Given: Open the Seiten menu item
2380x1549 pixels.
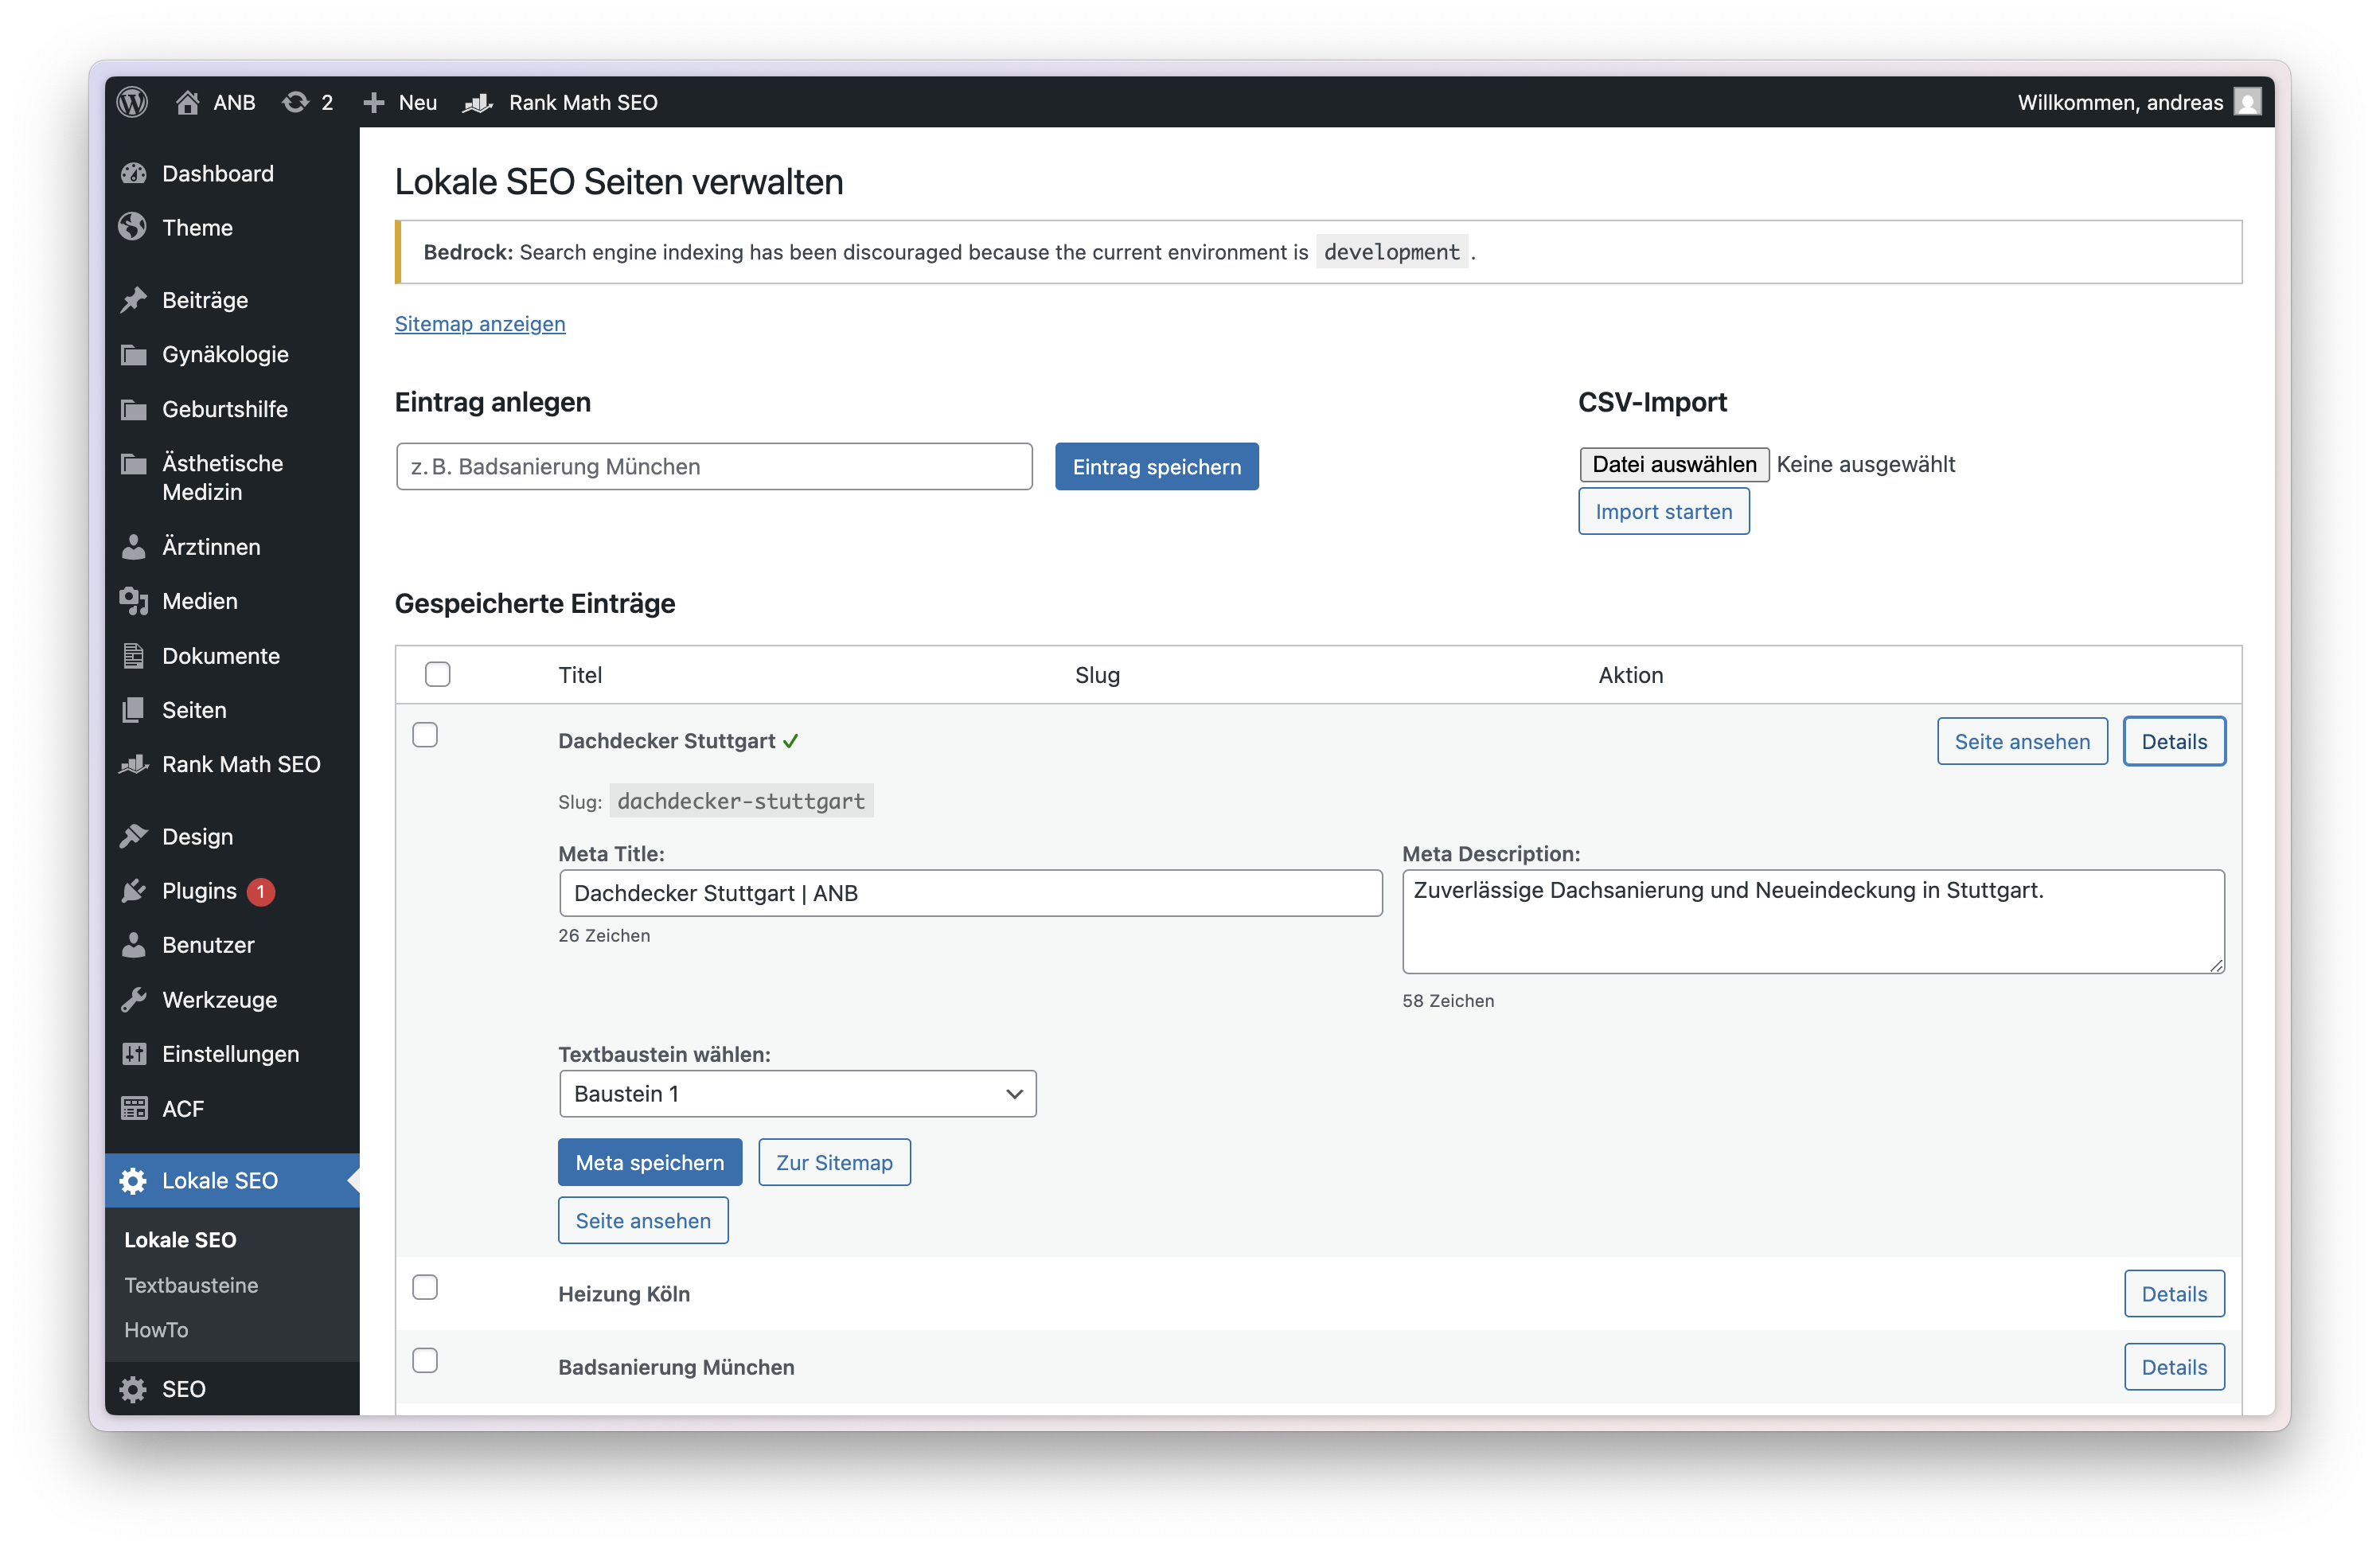Looking at the screenshot, I should tap(232, 711).
